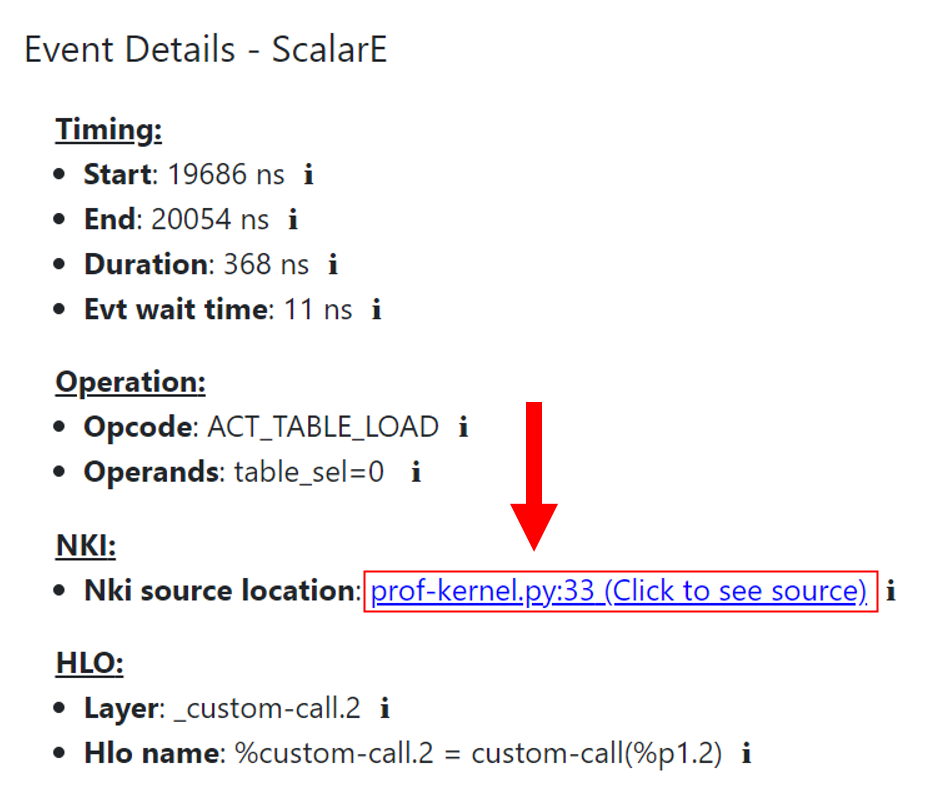Click the Hlo name custom-call text
This screenshot has height=805, width=952.
[x=477, y=754]
